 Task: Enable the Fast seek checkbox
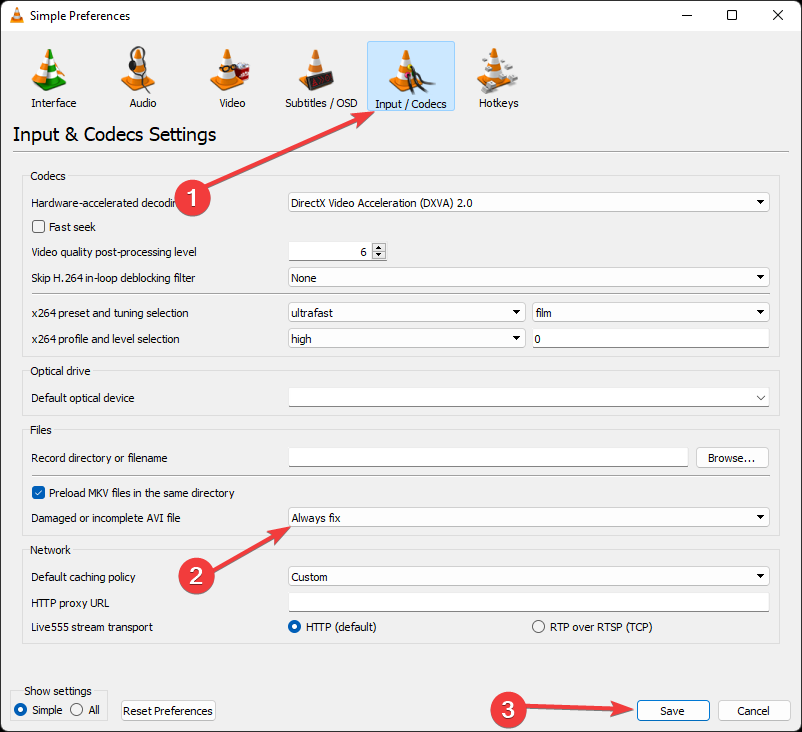pos(36,227)
